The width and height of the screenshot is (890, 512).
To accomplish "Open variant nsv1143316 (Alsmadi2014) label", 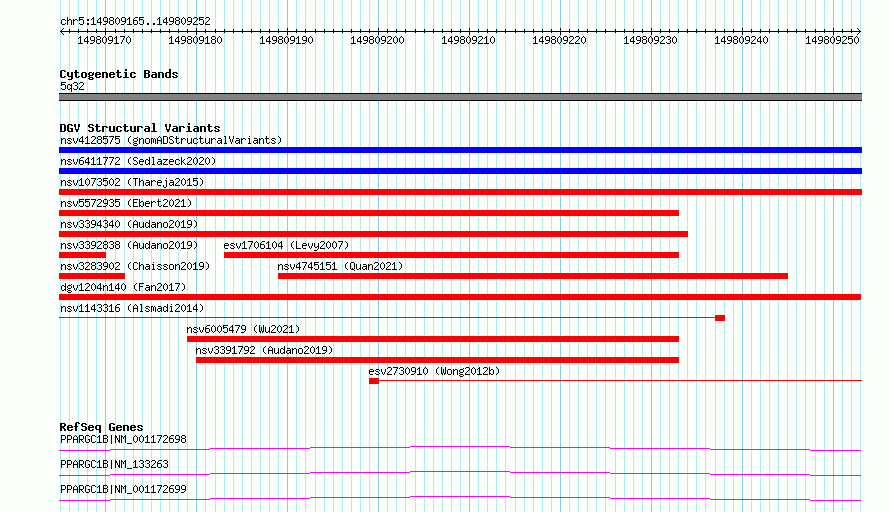I will 132,308.
